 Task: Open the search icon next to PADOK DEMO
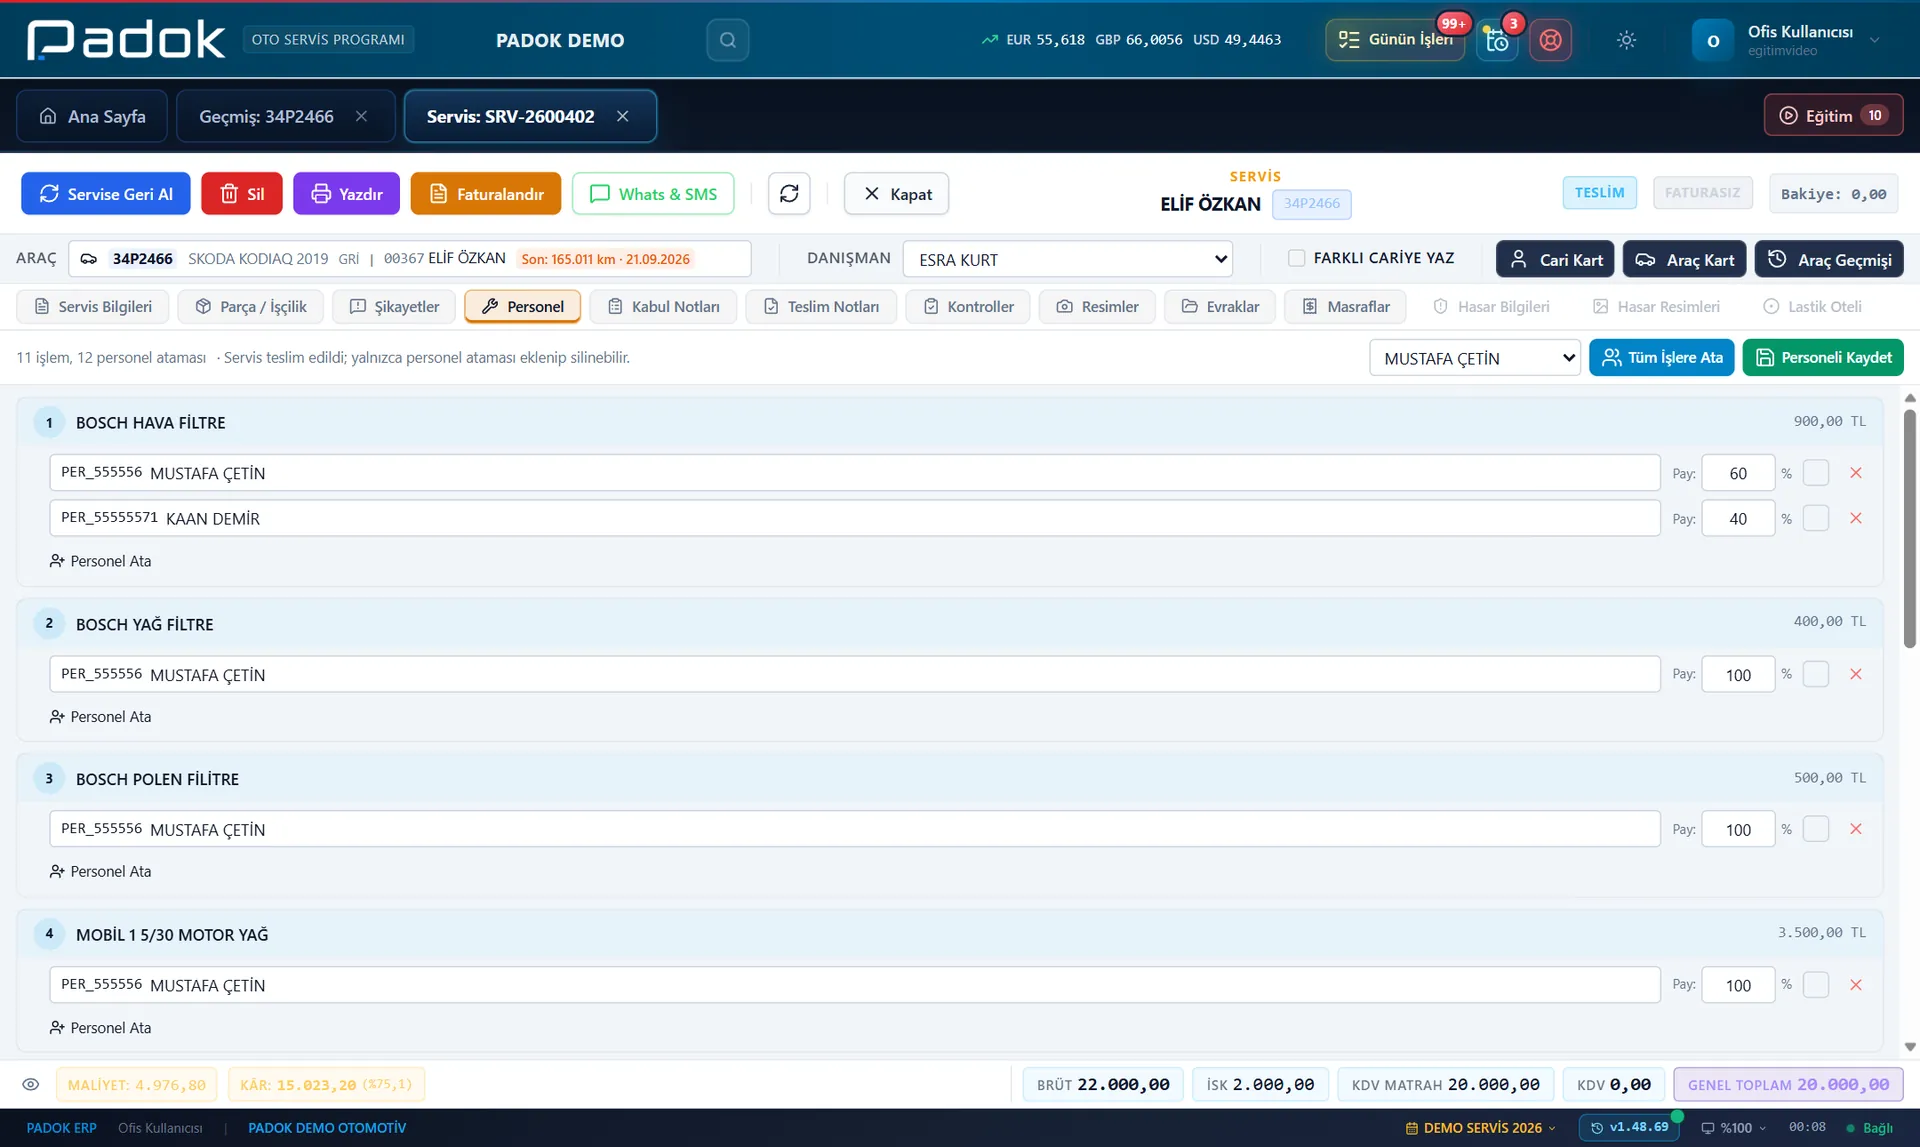click(x=727, y=40)
